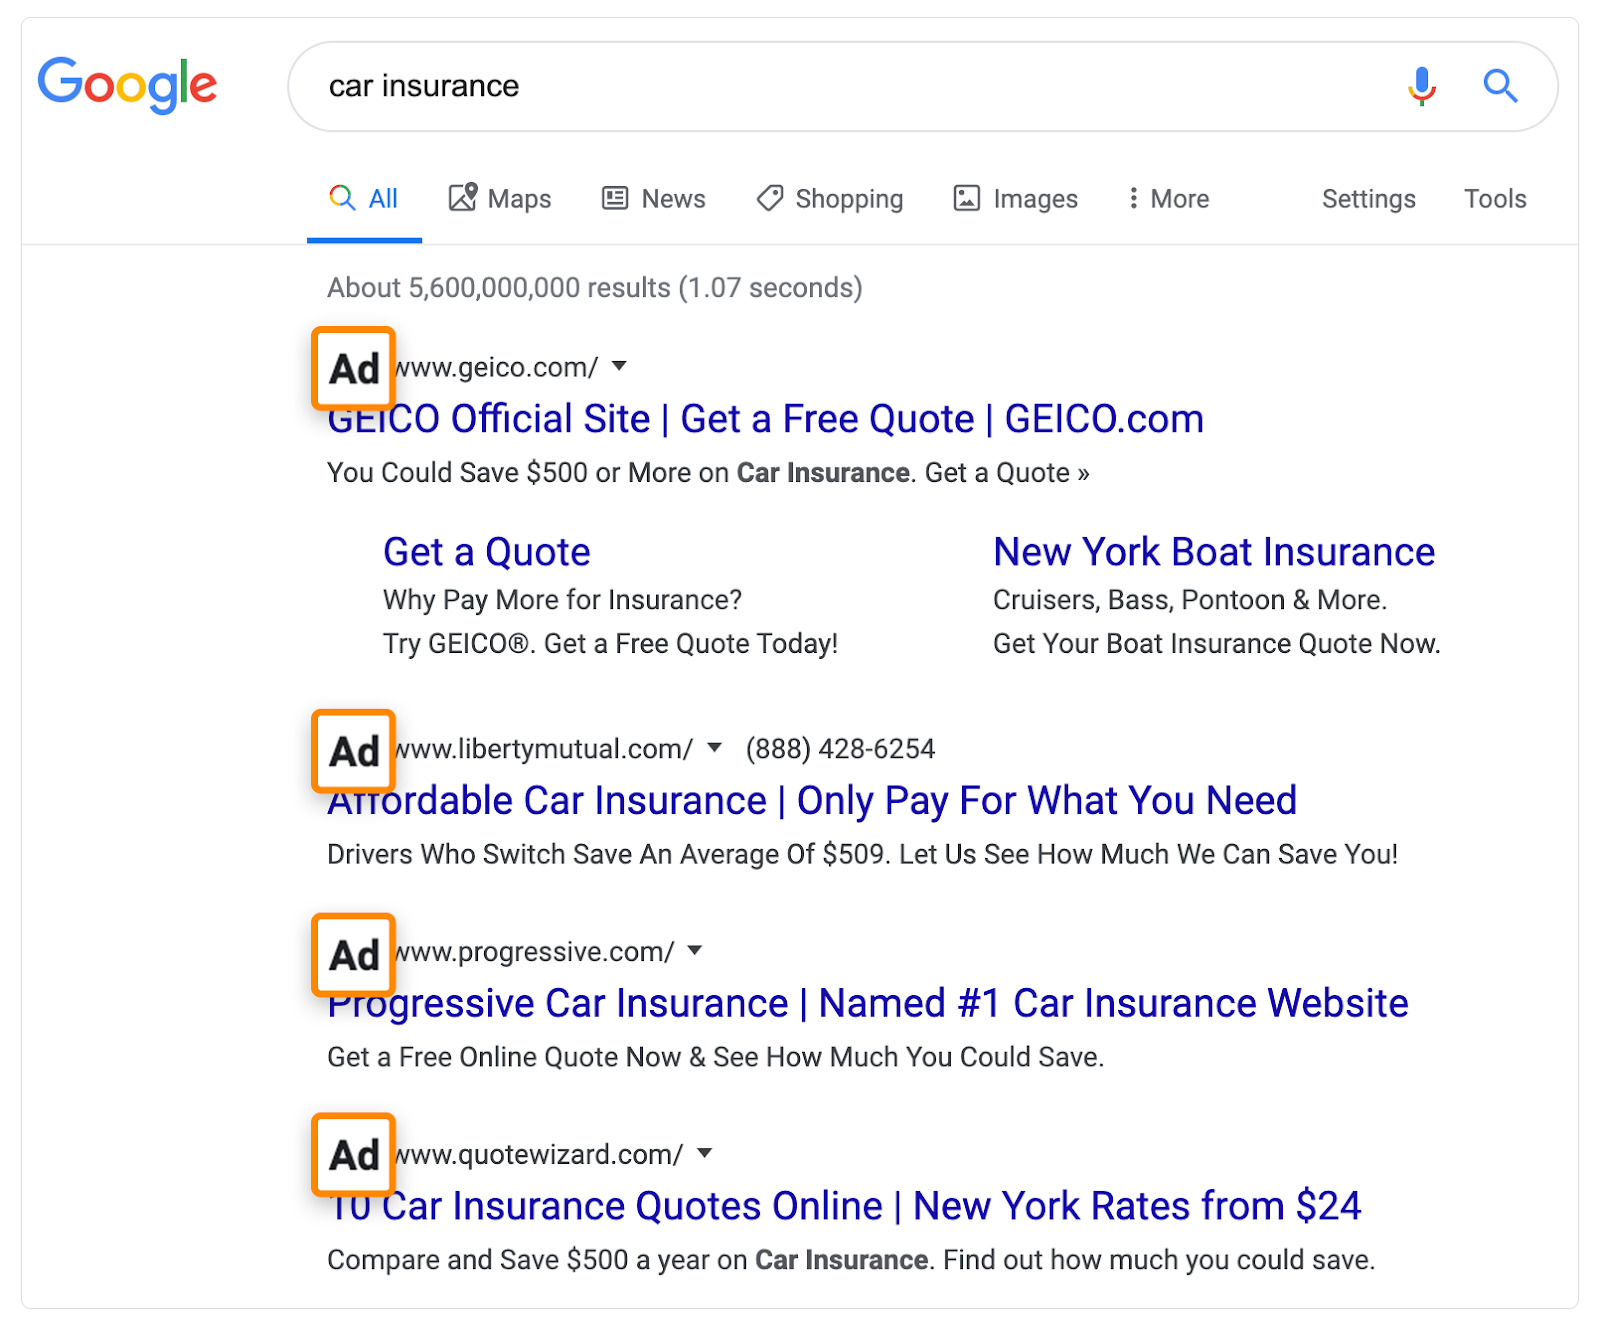The width and height of the screenshot is (1600, 1326).
Task: Select the Shopping tag icon tab
Action: (x=830, y=198)
